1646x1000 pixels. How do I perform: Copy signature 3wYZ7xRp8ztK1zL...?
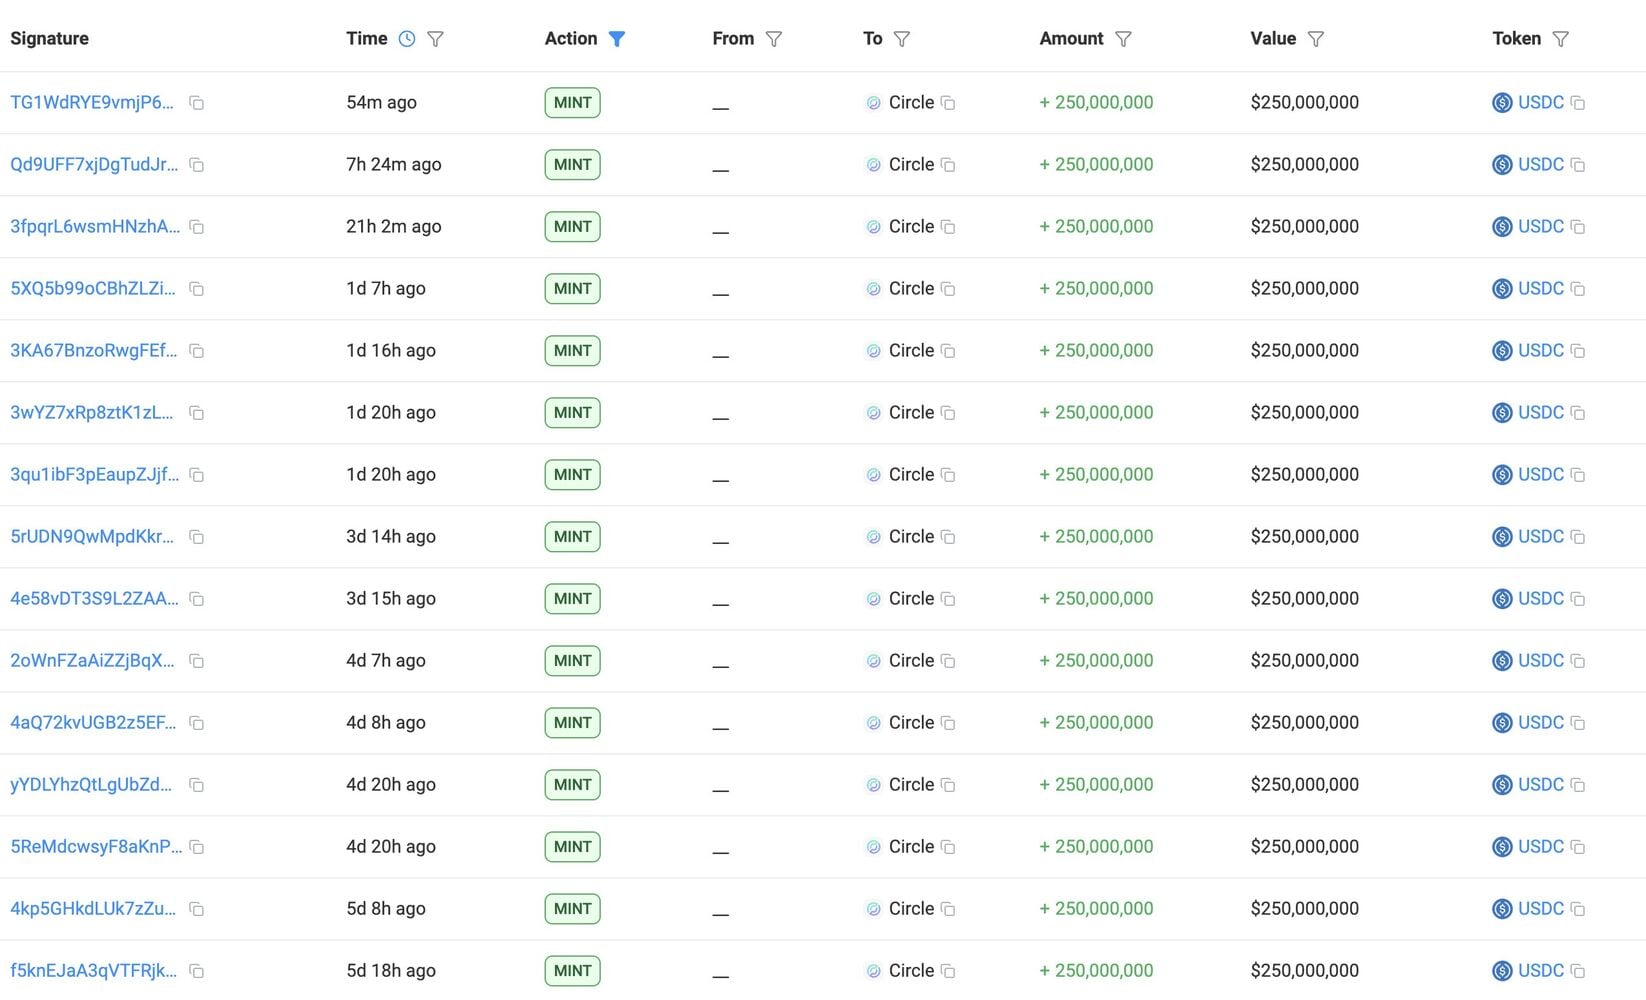tap(197, 413)
